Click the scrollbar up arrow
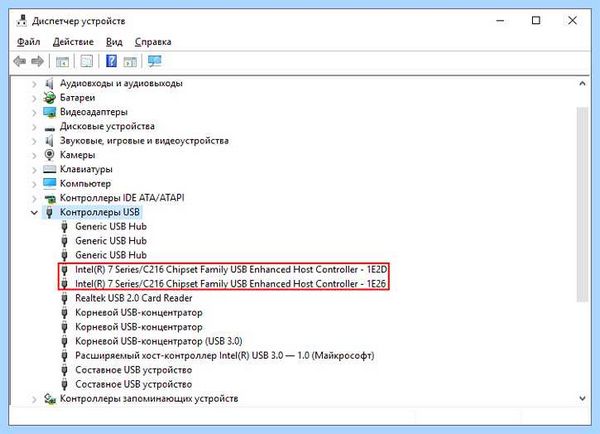Viewport: 600px width, 434px height. [582, 83]
